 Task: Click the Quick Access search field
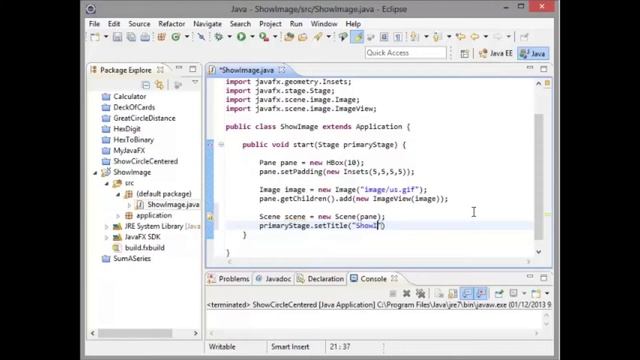tap(405, 53)
